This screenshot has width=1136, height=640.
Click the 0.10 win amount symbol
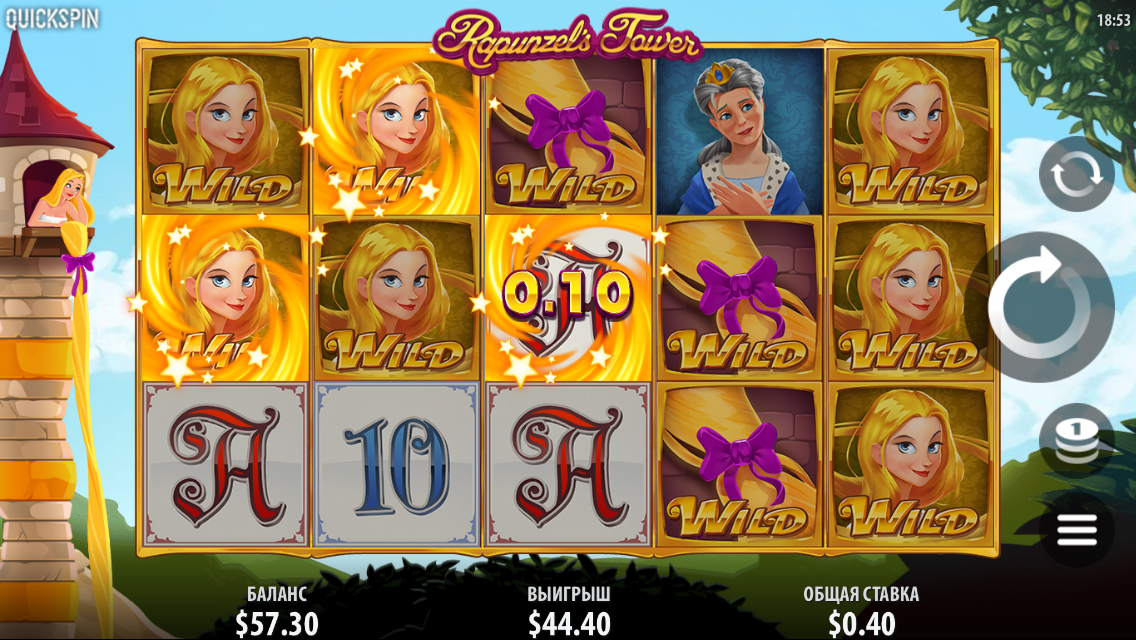tap(567, 294)
